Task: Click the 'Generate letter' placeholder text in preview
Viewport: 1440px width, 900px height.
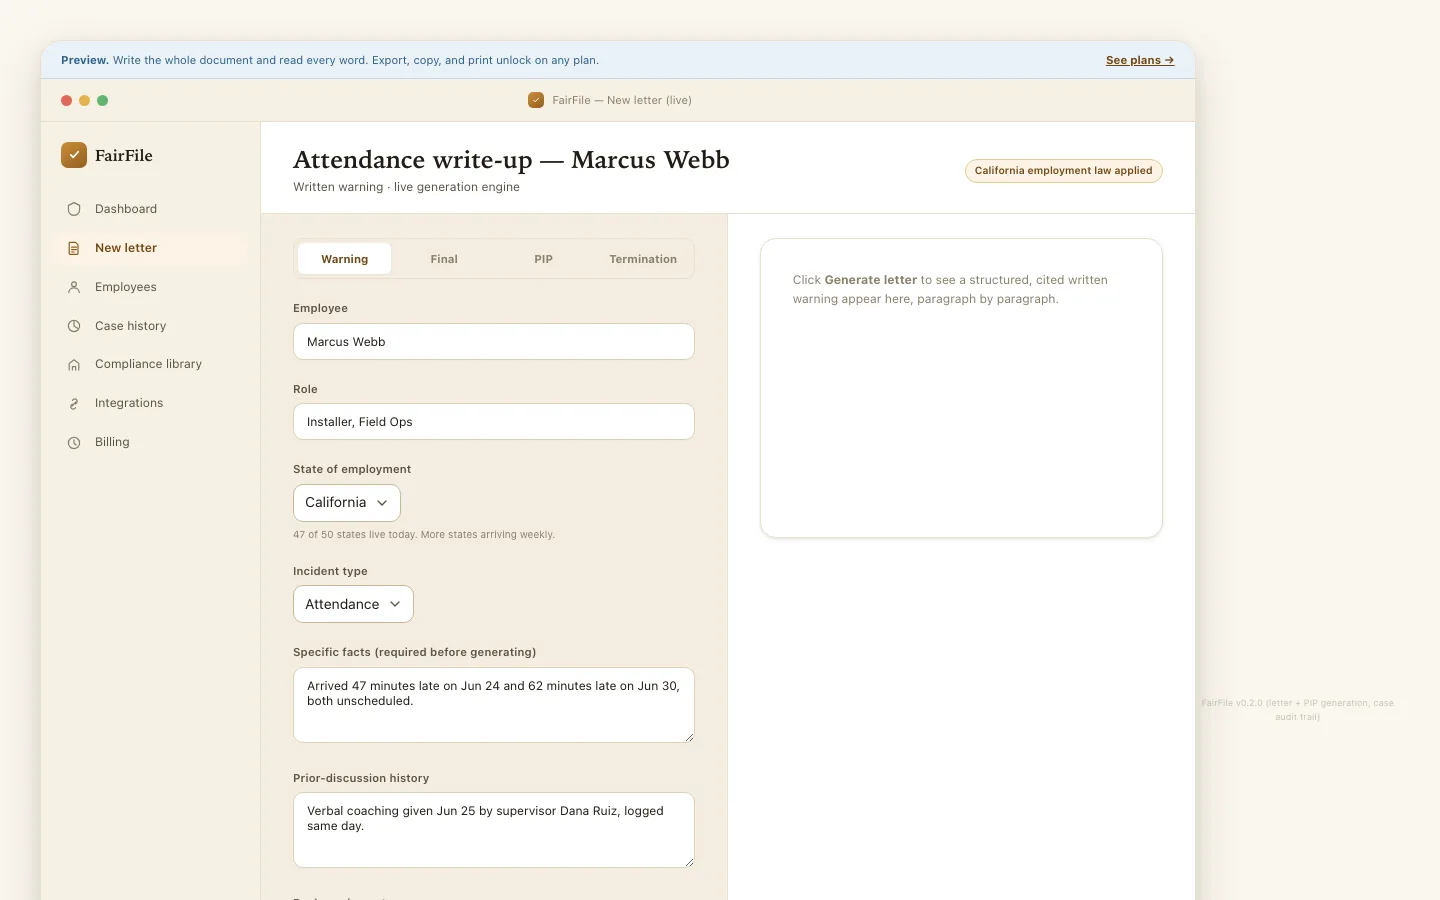Action: click(870, 280)
